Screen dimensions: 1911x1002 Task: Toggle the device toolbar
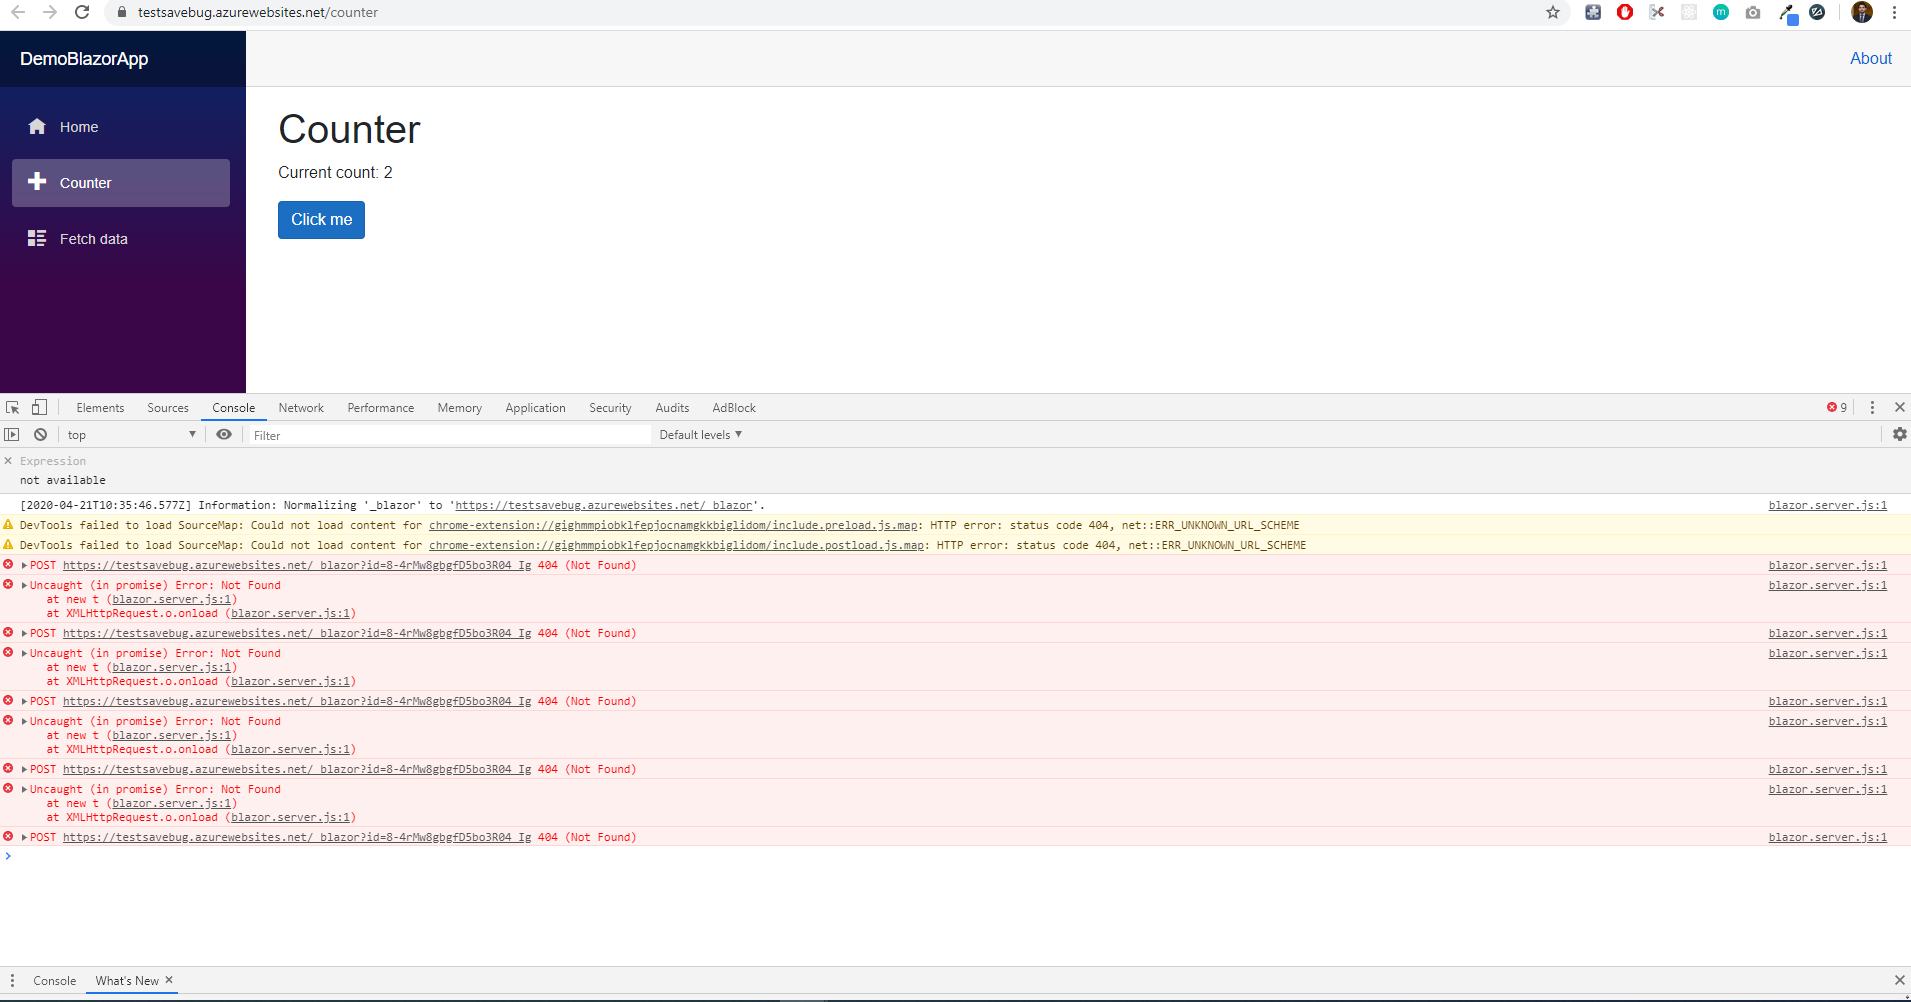click(x=39, y=407)
